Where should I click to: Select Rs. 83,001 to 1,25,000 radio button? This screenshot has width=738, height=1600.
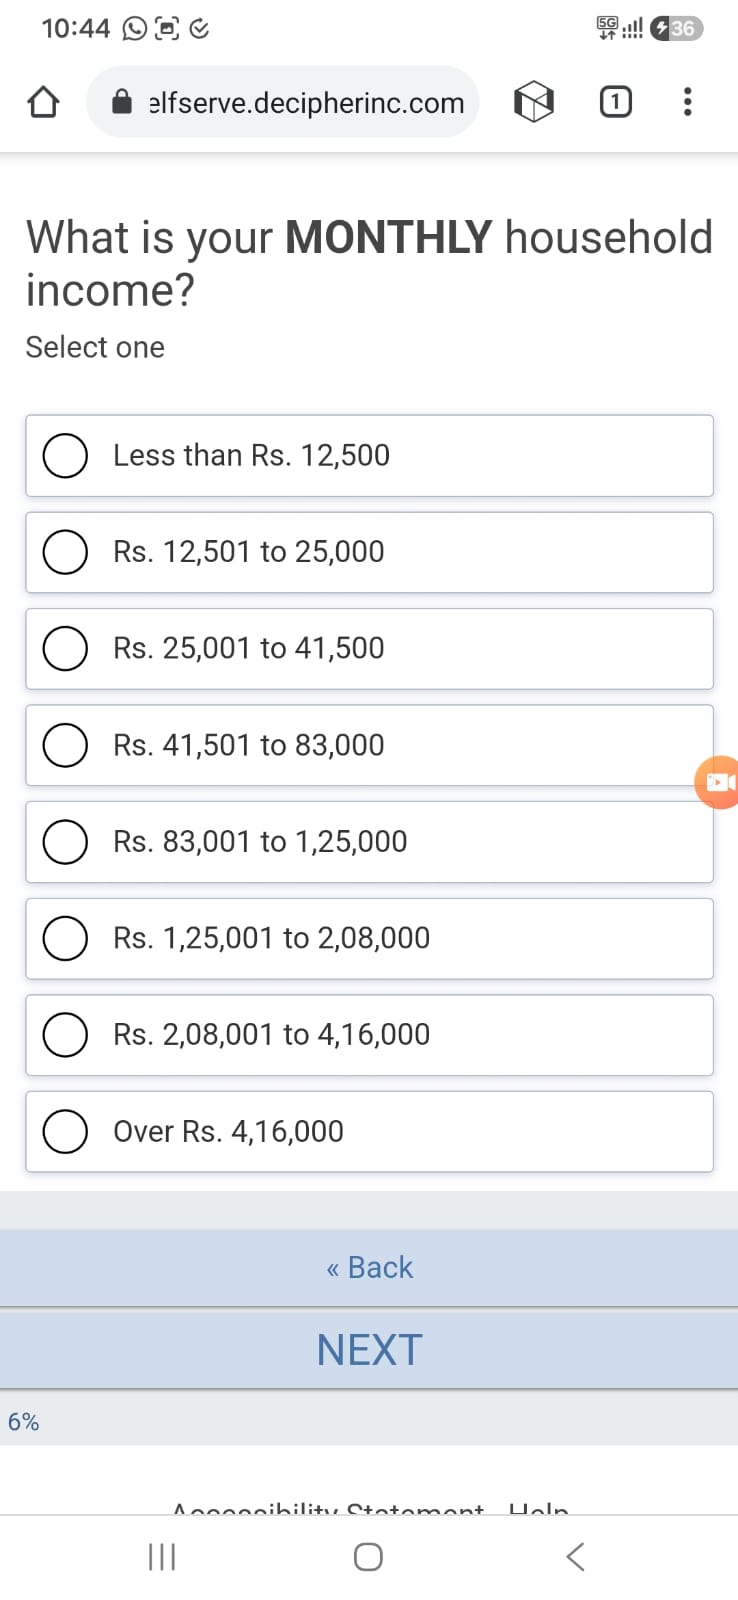pos(369,842)
